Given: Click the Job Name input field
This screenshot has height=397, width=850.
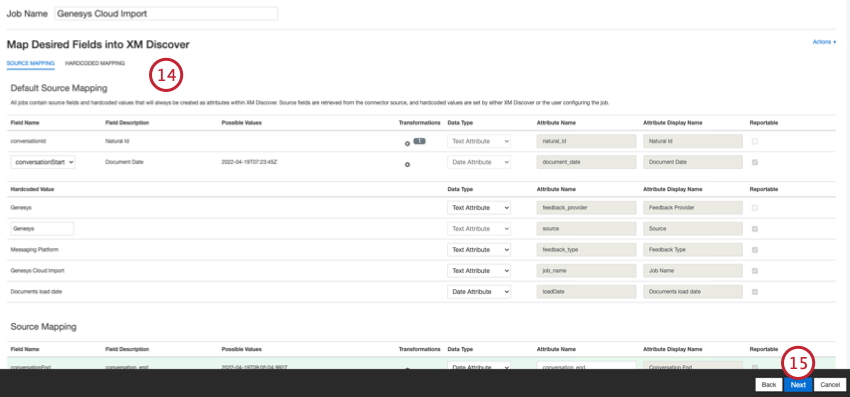Looking at the screenshot, I should tap(166, 14).
